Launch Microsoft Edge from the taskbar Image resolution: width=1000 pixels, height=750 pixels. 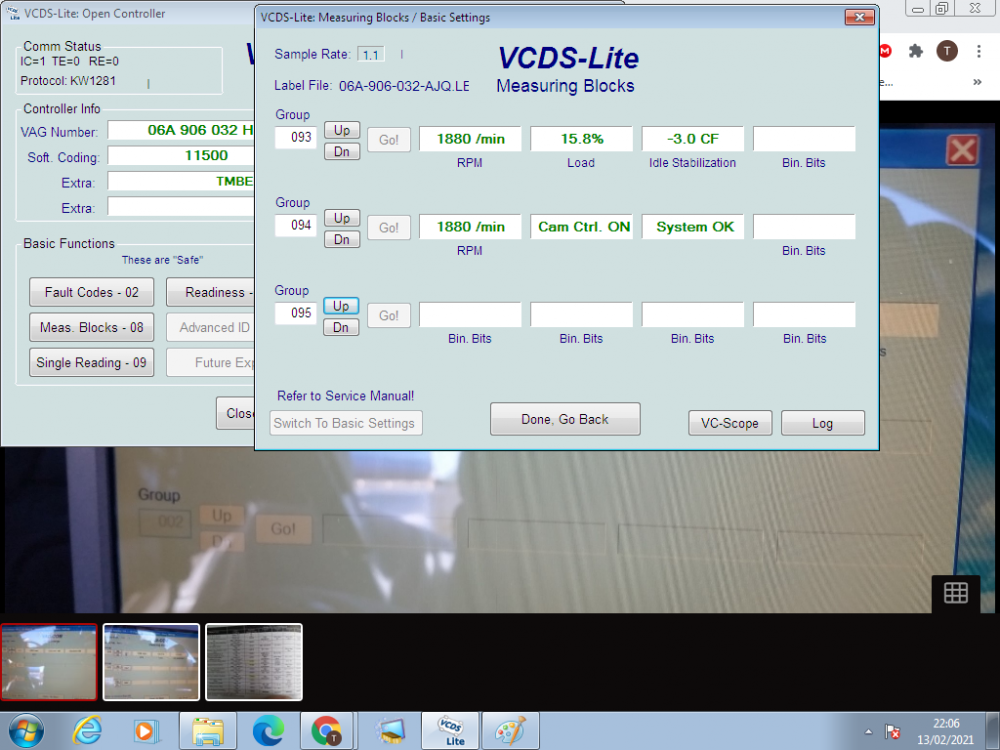[x=268, y=731]
